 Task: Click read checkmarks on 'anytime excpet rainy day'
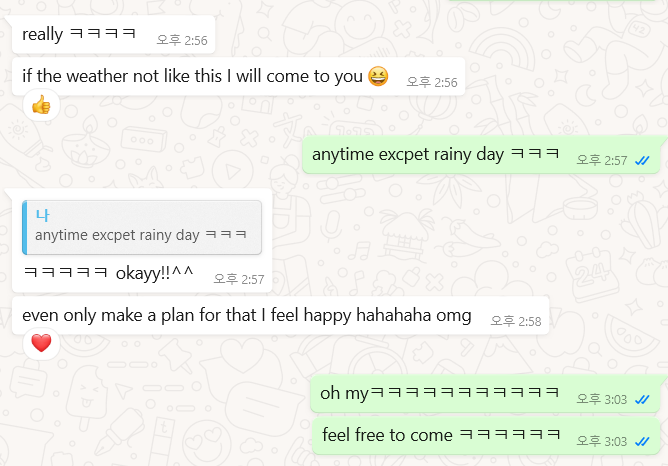click(x=642, y=161)
